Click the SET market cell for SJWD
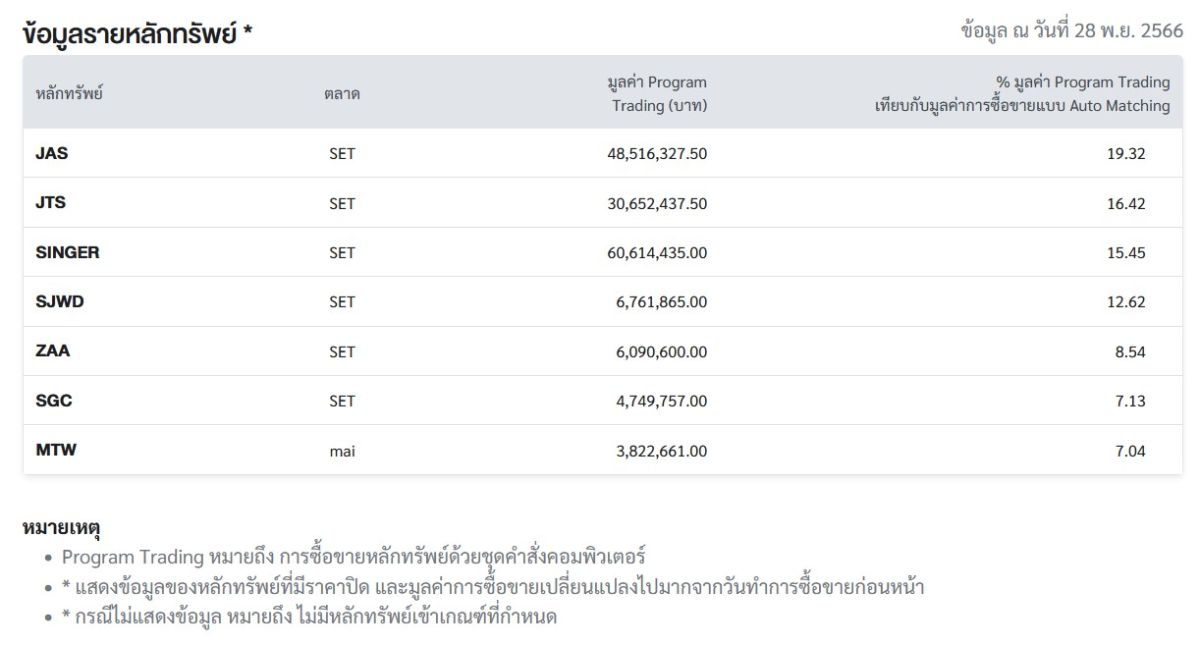This screenshot has width=1200, height=645. (342, 302)
